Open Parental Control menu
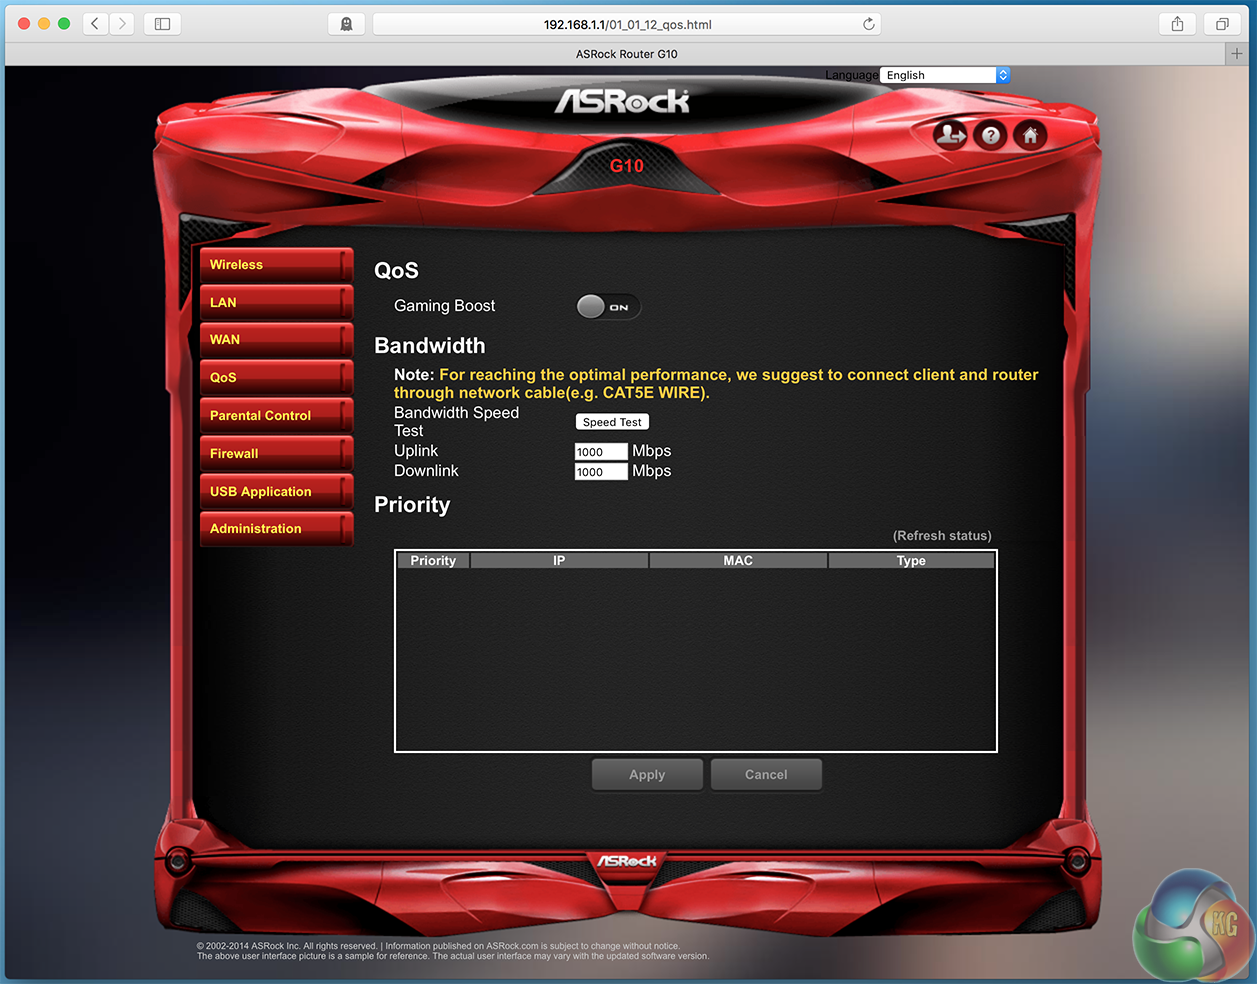1257x984 pixels. [x=276, y=416]
